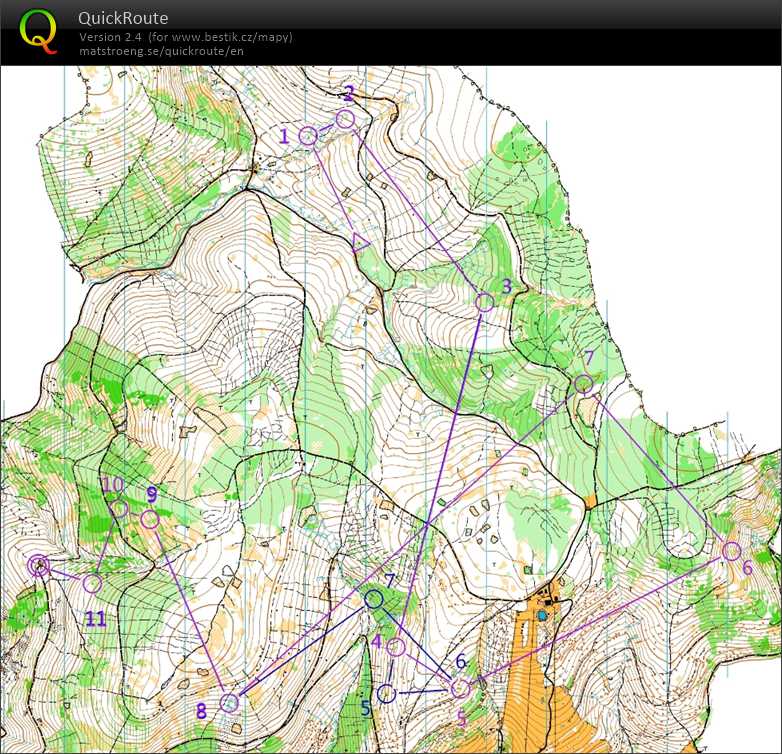Click the purple start triangle on the map
Viewport: 782px width, 754px height.
pos(361,240)
